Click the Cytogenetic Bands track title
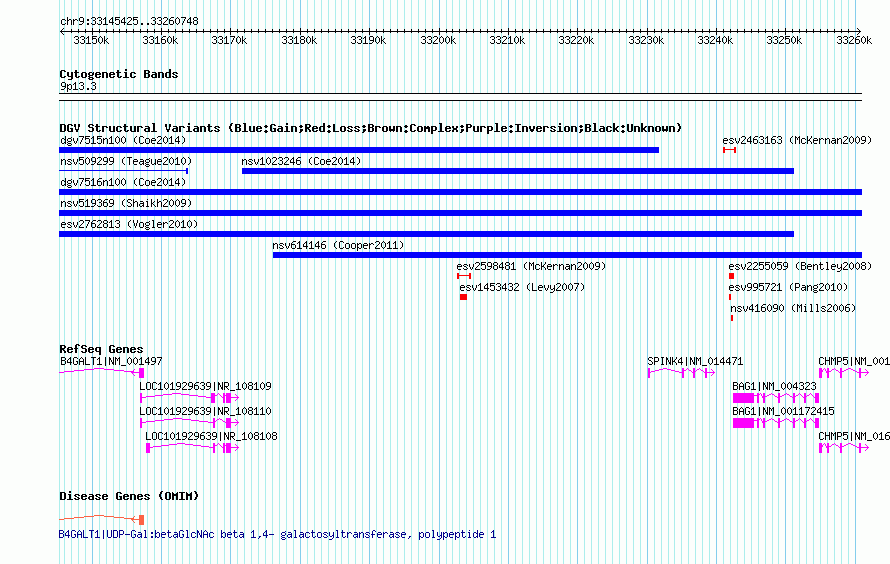The width and height of the screenshot is (890, 564). [119, 74]
